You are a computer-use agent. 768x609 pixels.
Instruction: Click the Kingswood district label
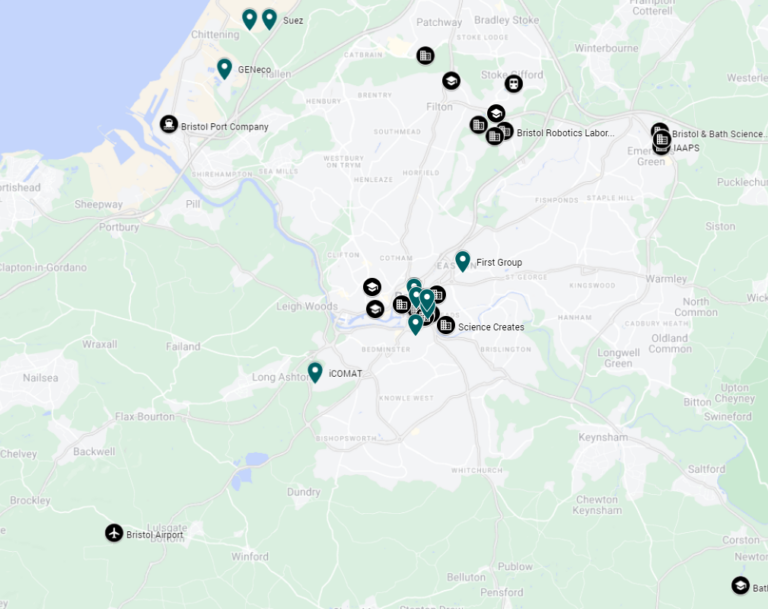[592, 285]
